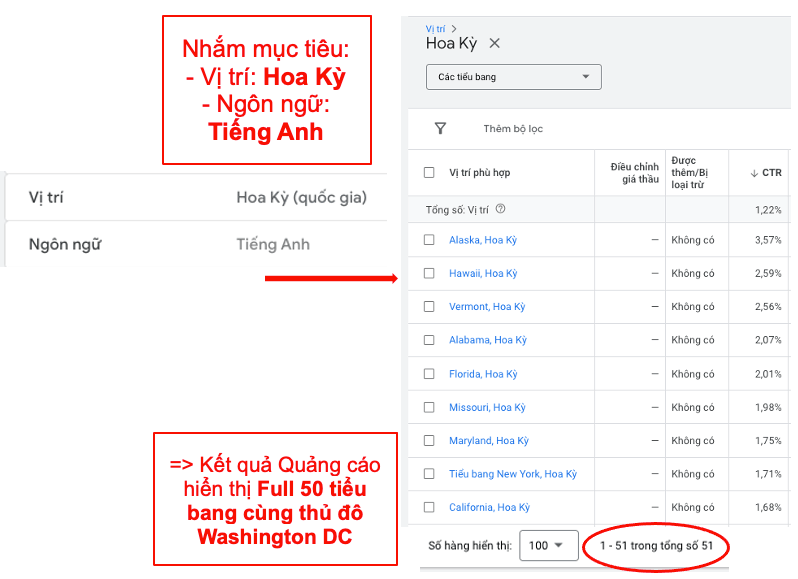Check the Hawaii, Hoa Kỳ row checkbox
The width and height of the screenshot is (798, 579).
(x=429, y=273)
